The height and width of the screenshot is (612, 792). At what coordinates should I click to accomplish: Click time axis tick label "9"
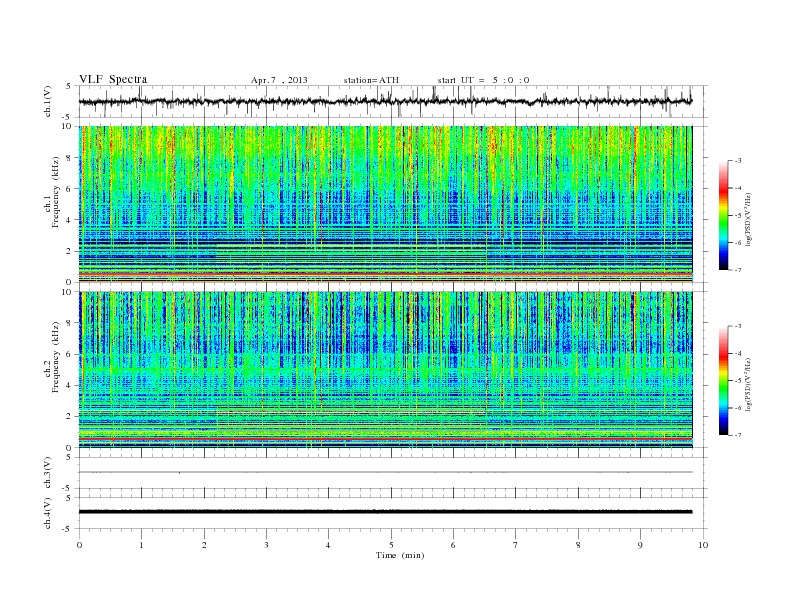pos(640,545)
